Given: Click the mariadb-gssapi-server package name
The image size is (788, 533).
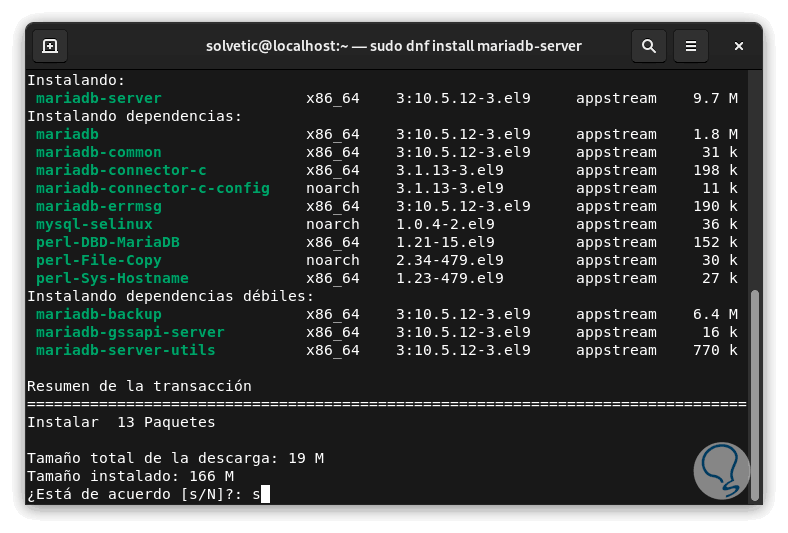Looking at the screenshot, I should click(130, 332).
